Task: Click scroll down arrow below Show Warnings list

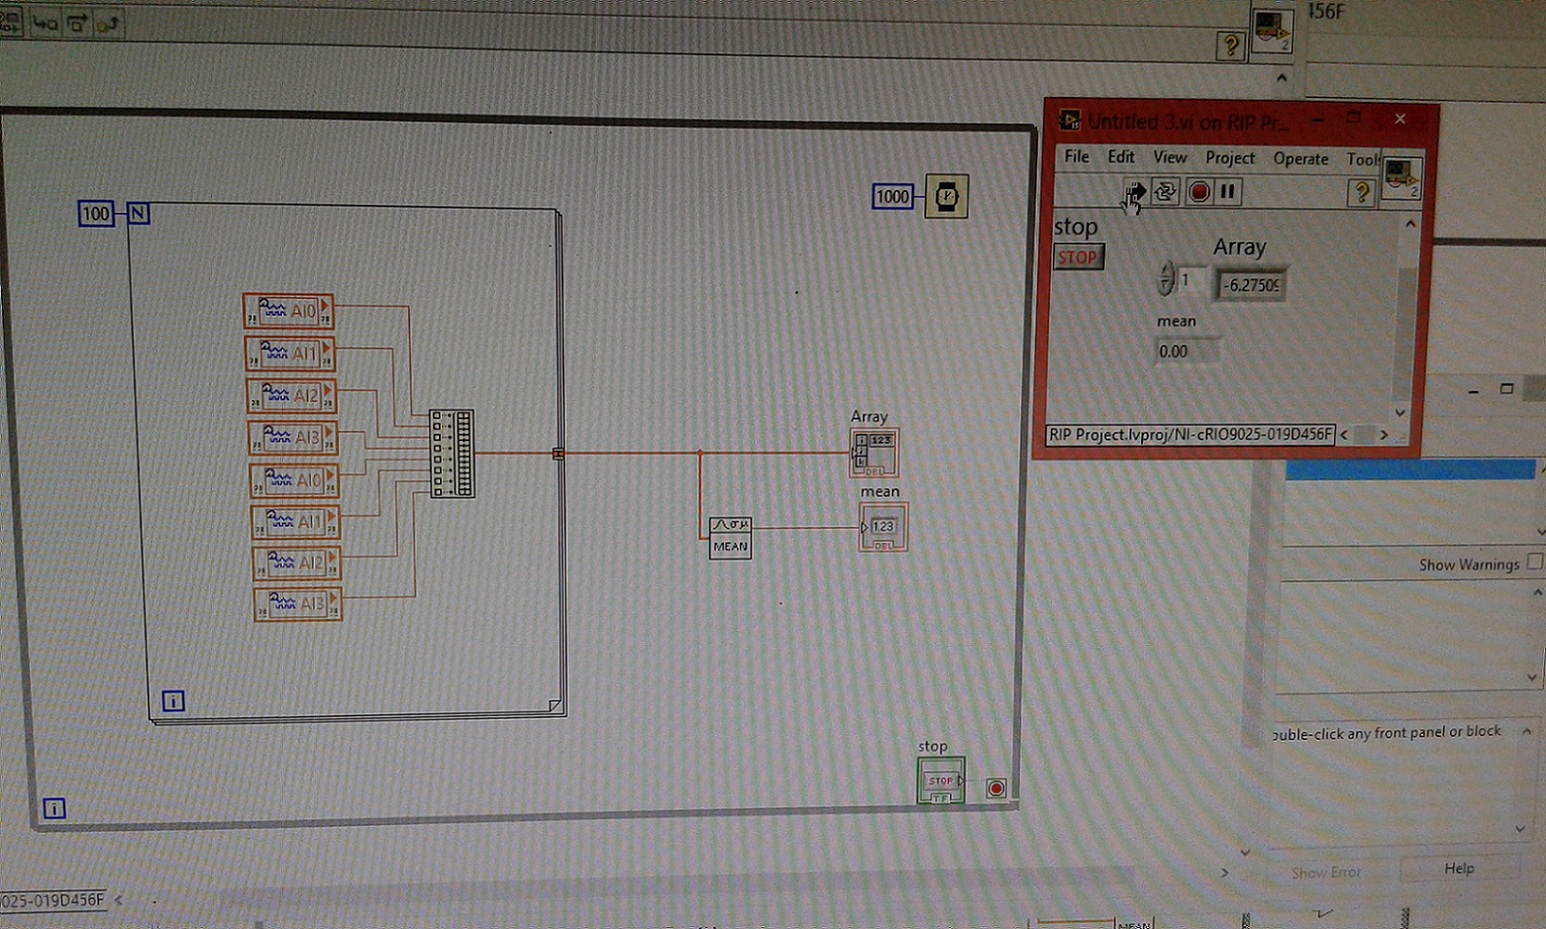Action: pos(1533,677)
